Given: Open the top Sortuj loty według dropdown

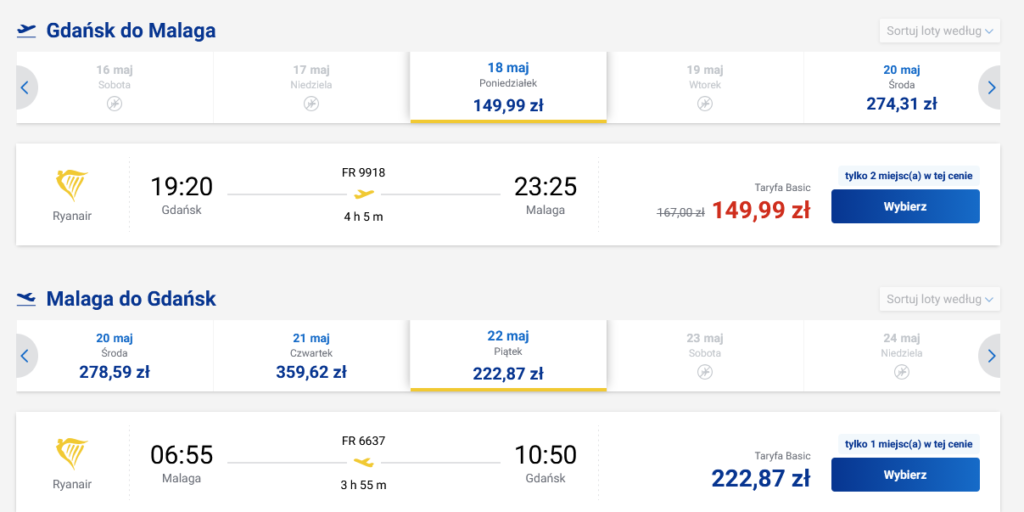Looking at the screenshot, I should coord(939,31).
